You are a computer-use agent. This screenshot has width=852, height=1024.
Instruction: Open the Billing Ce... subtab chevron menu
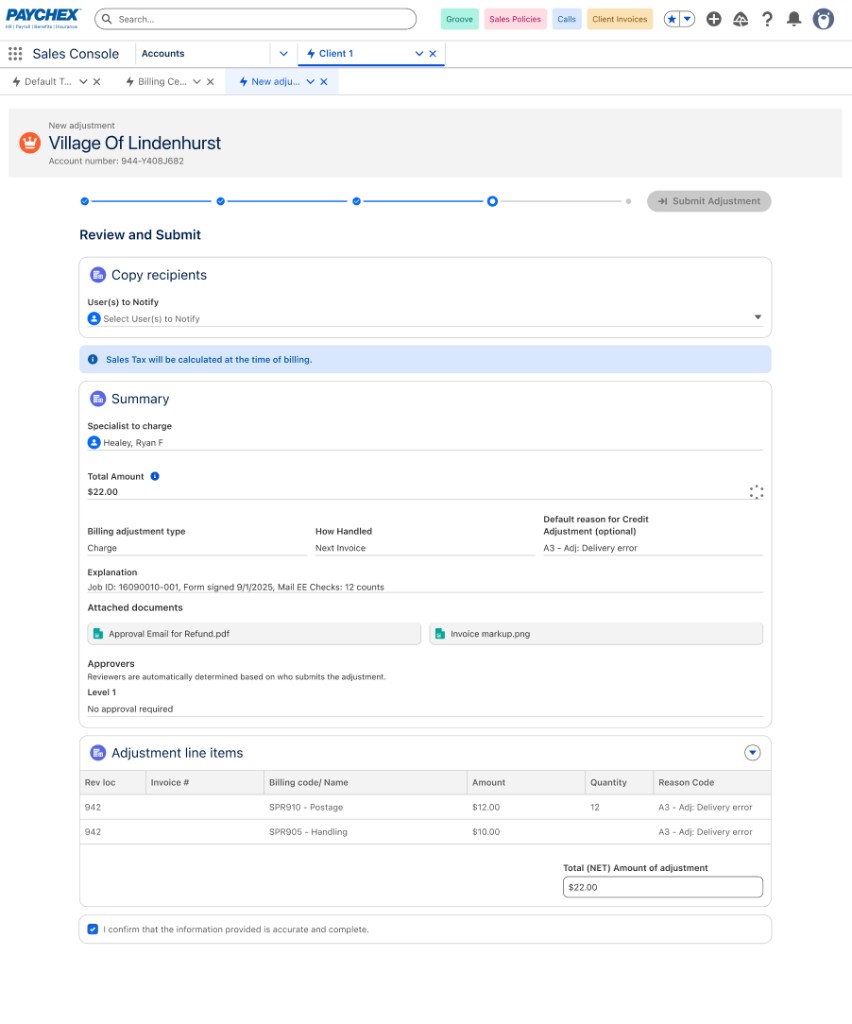197,82
